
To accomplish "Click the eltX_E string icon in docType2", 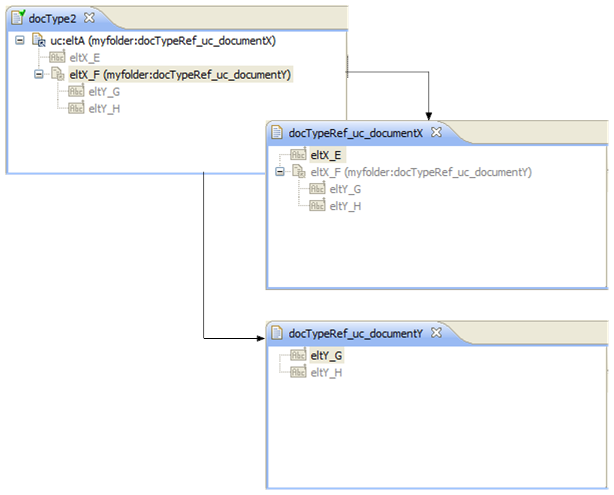I will point(57,58).
